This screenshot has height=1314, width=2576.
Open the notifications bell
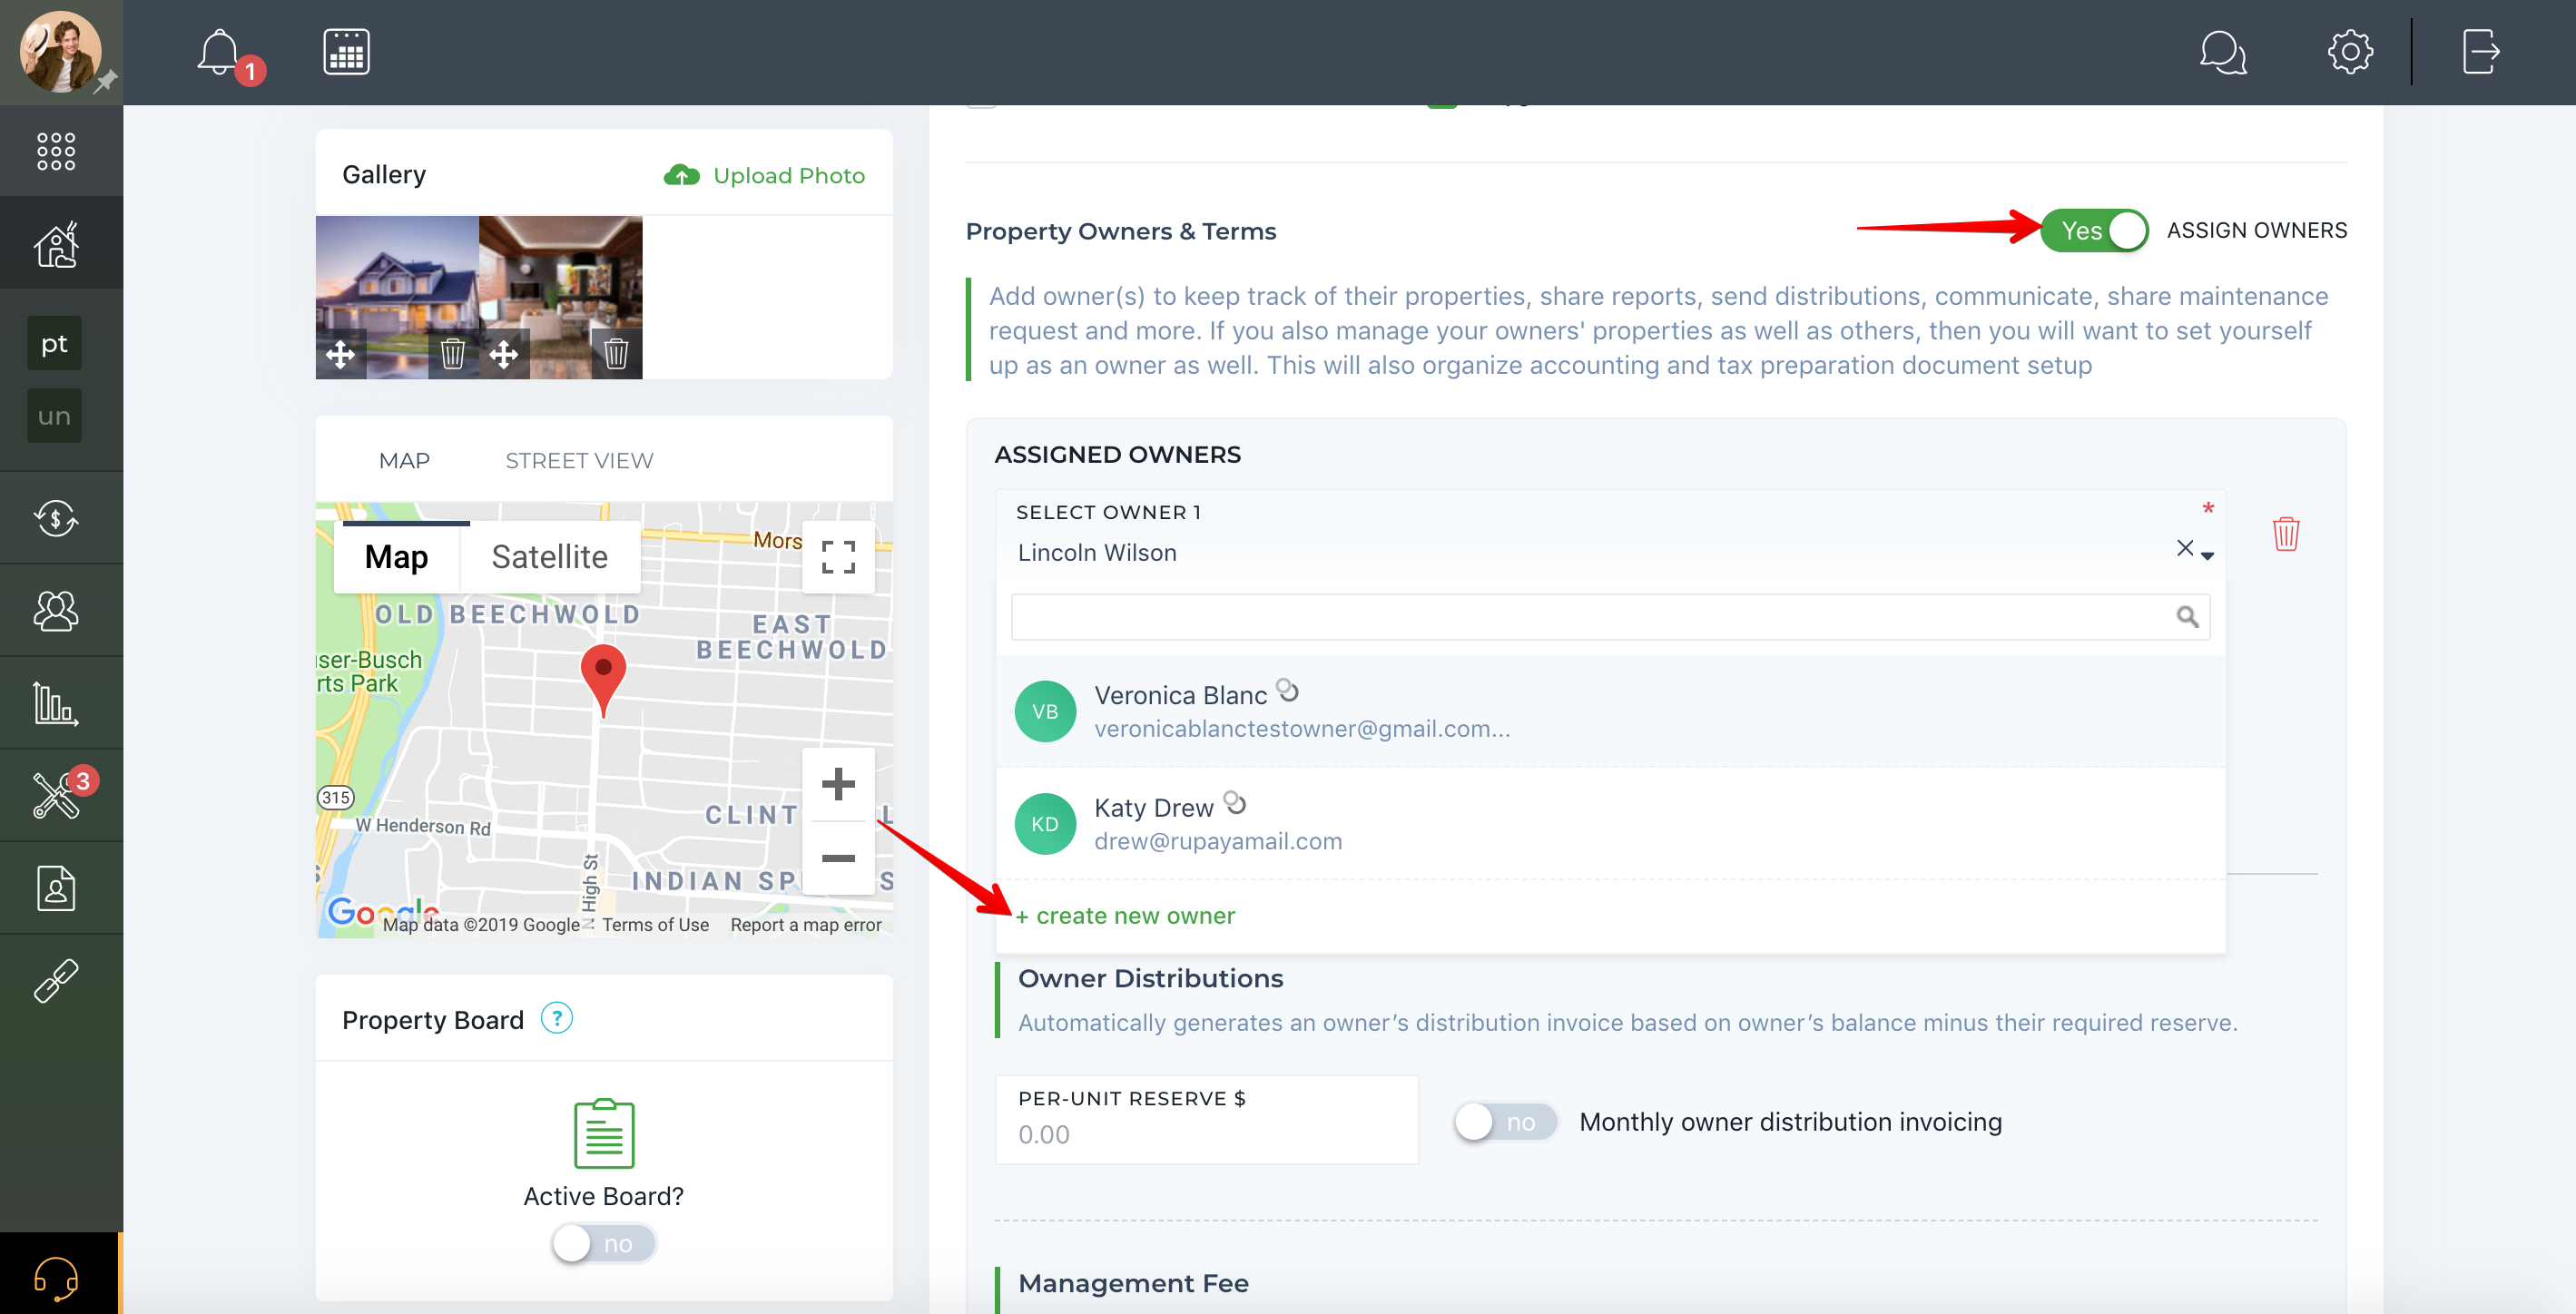click(x=220, y=52)
